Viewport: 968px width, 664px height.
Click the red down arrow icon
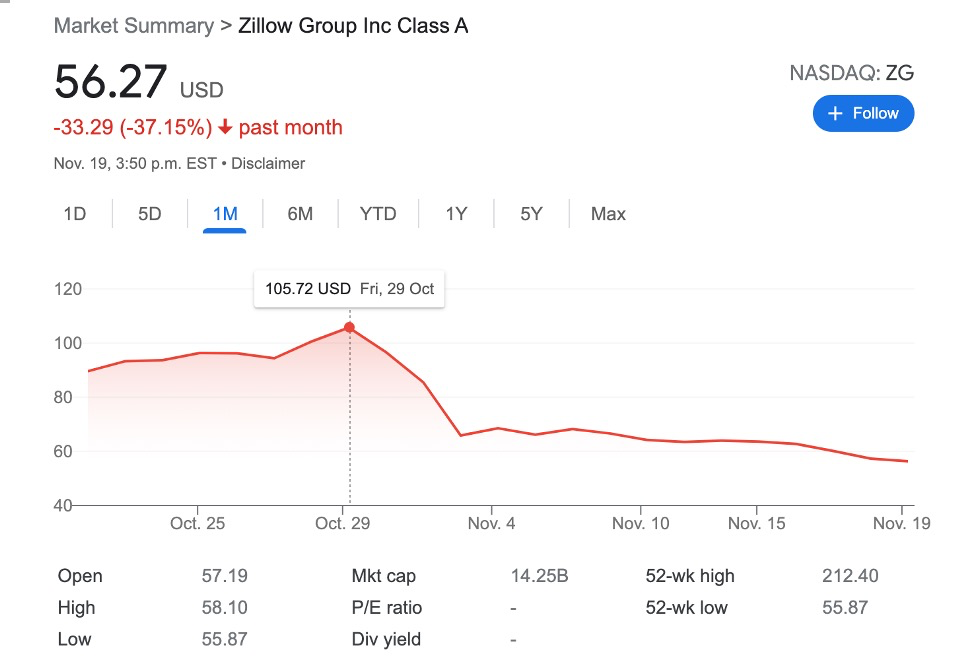coord(225,127)
